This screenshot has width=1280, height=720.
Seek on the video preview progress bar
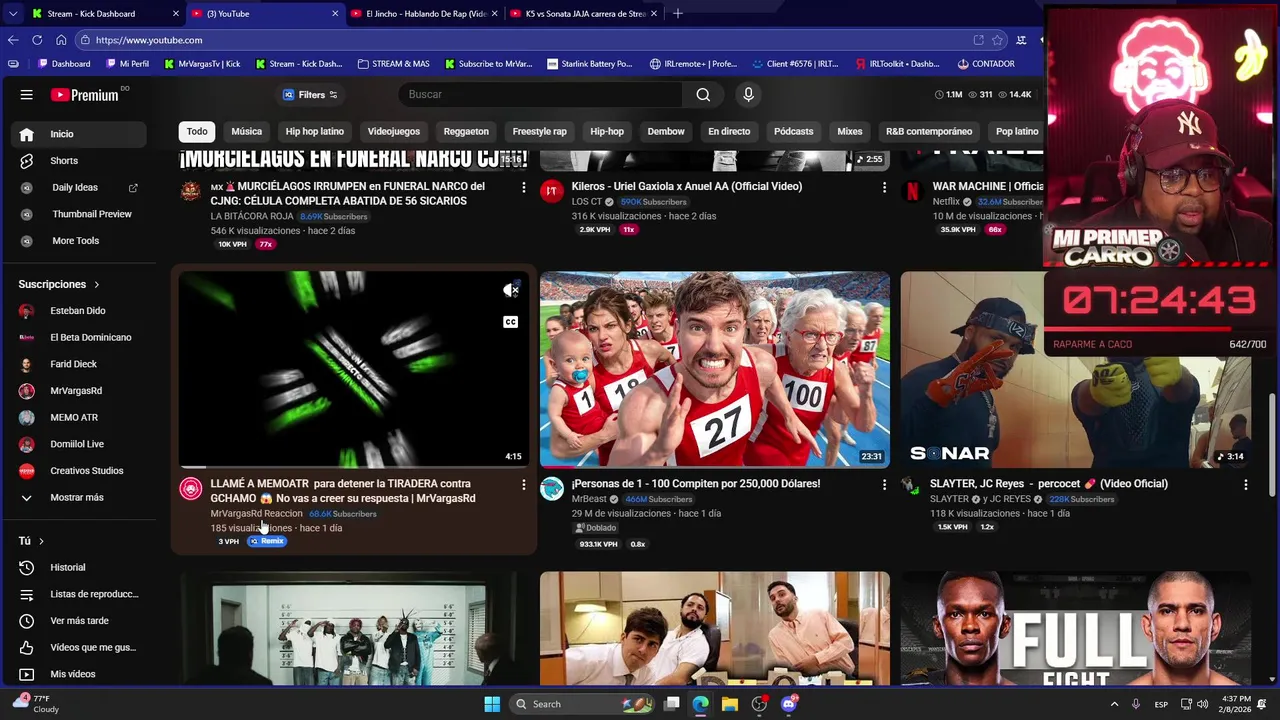coord(354,466)
